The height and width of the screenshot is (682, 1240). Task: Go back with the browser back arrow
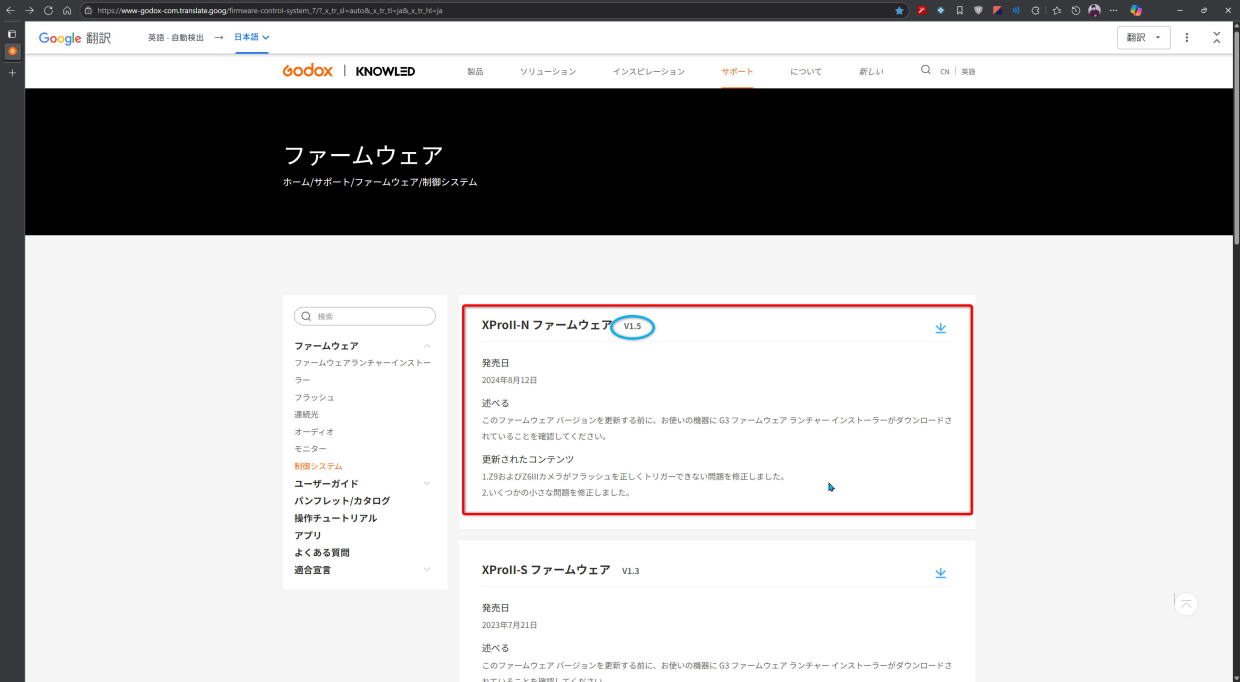tap(11, 10)
